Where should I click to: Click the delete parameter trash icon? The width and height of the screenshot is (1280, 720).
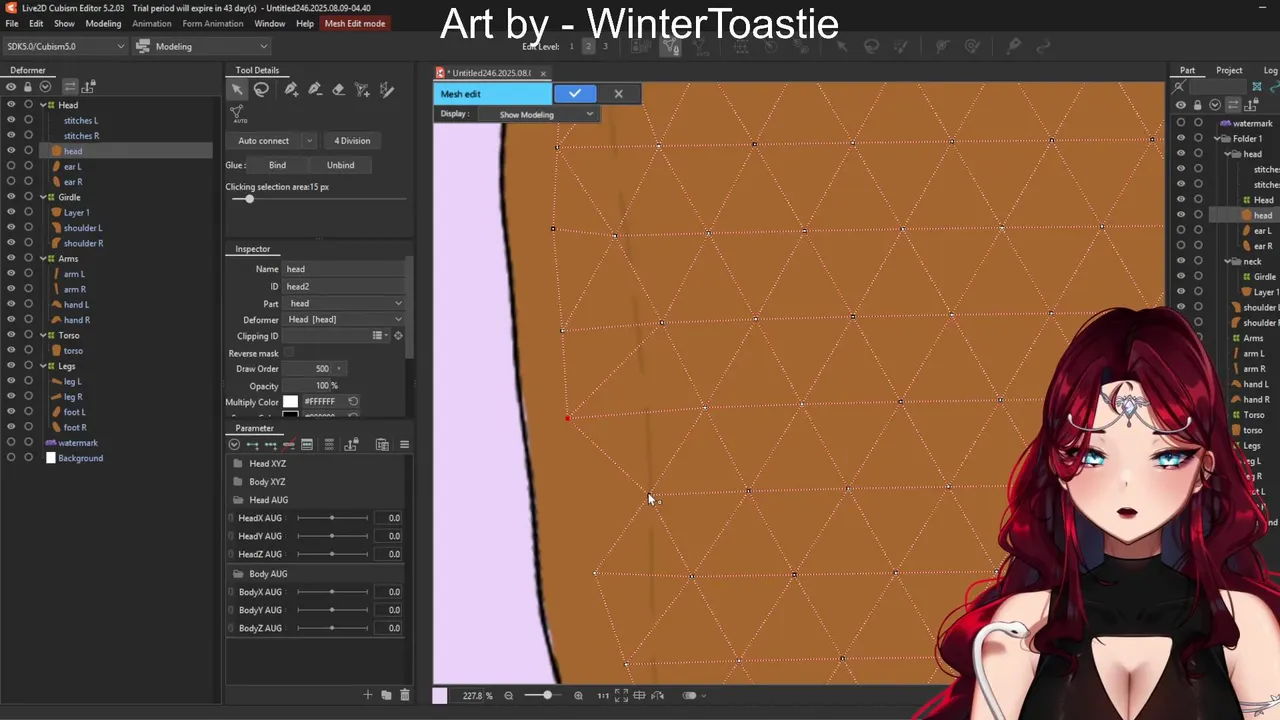[x=404, y=695]
